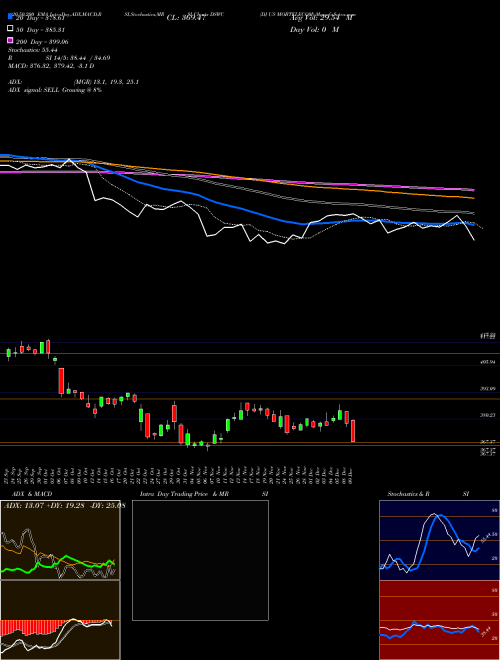
Task: Click the 'CL: 369.47' closing price value
Action: tap(186, 18)
